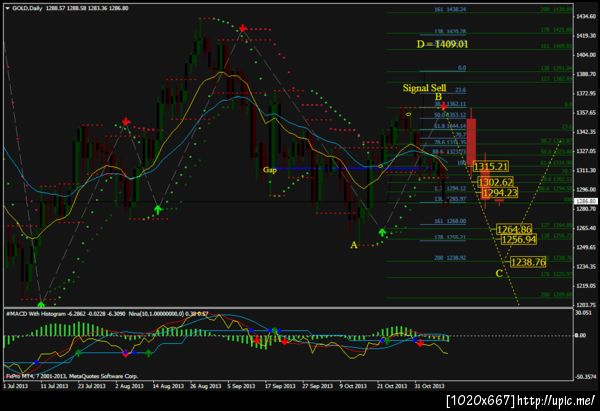This screenshot has height=411, width=600.
Task: Select the price box 1315.21
Action: (x=491, y=166)
